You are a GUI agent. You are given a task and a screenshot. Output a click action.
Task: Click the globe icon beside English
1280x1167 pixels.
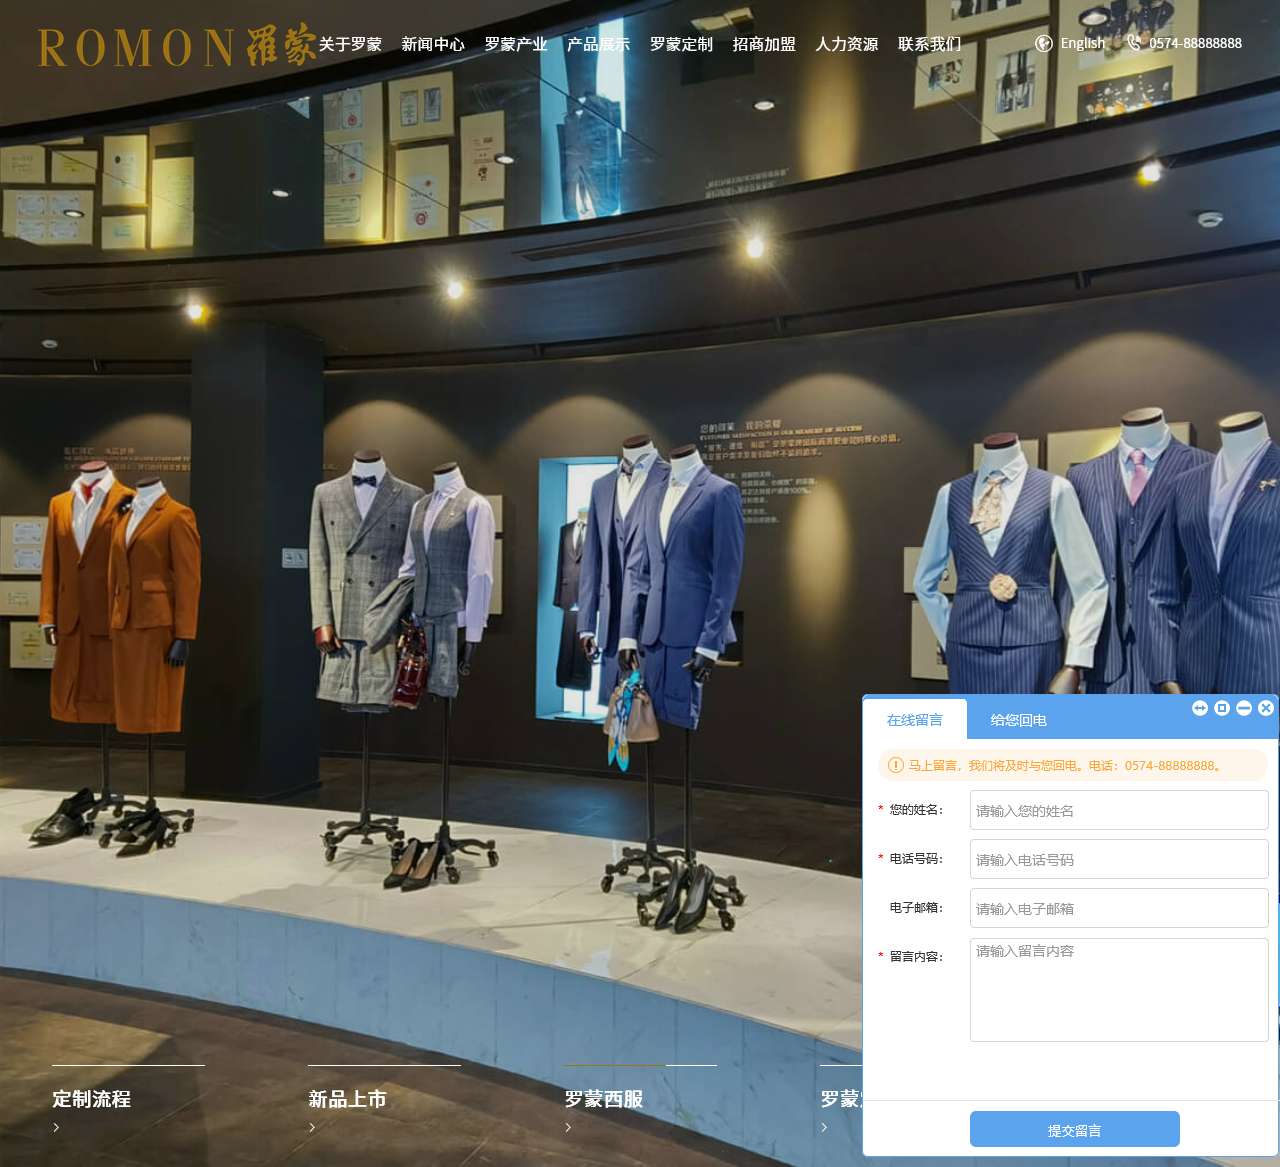point(1043,43)
